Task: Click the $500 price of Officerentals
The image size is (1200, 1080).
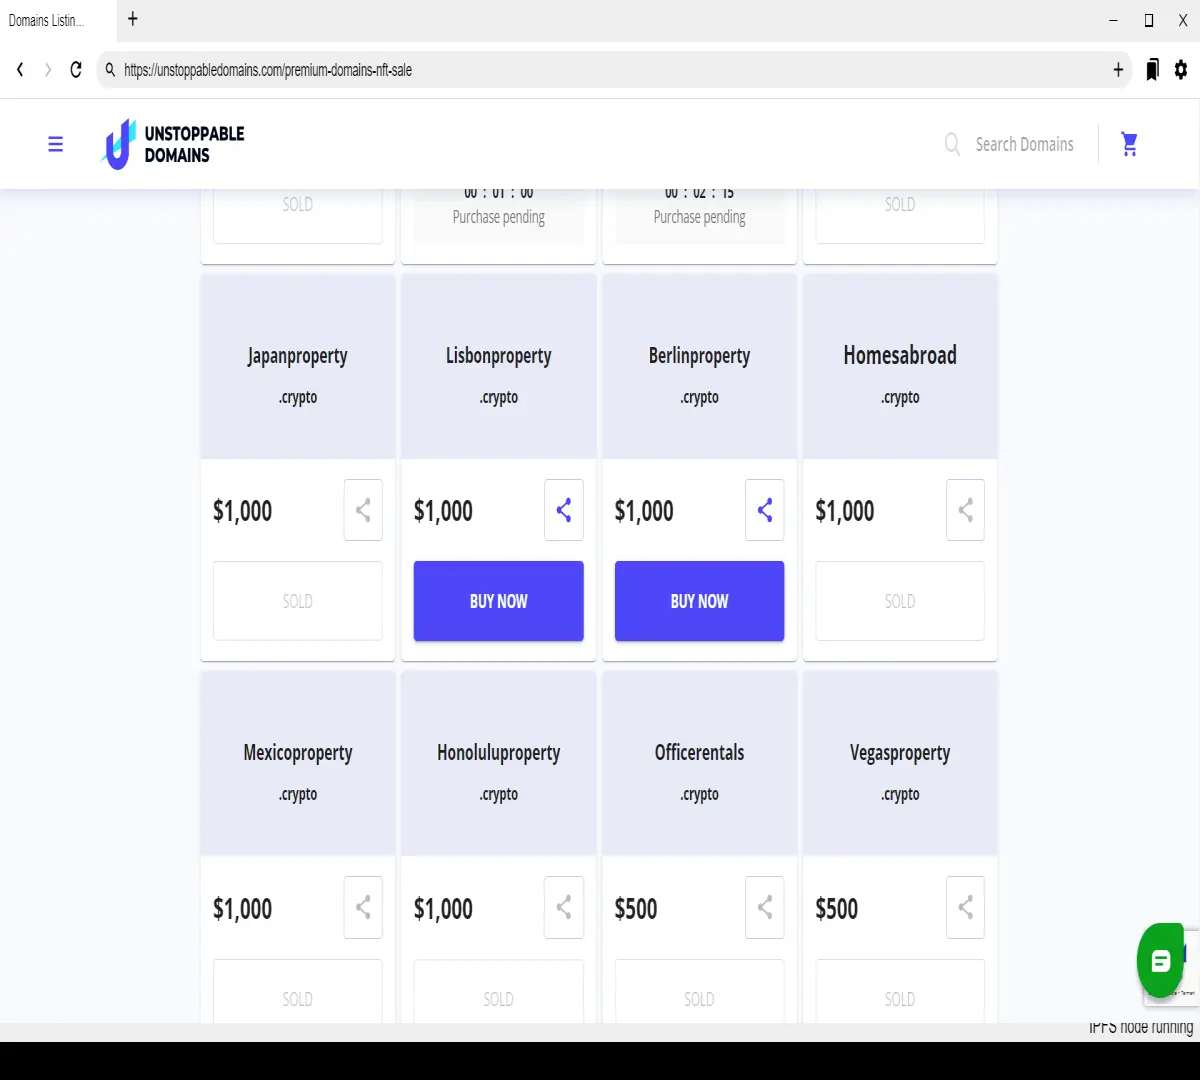Action: click(636, 909)
